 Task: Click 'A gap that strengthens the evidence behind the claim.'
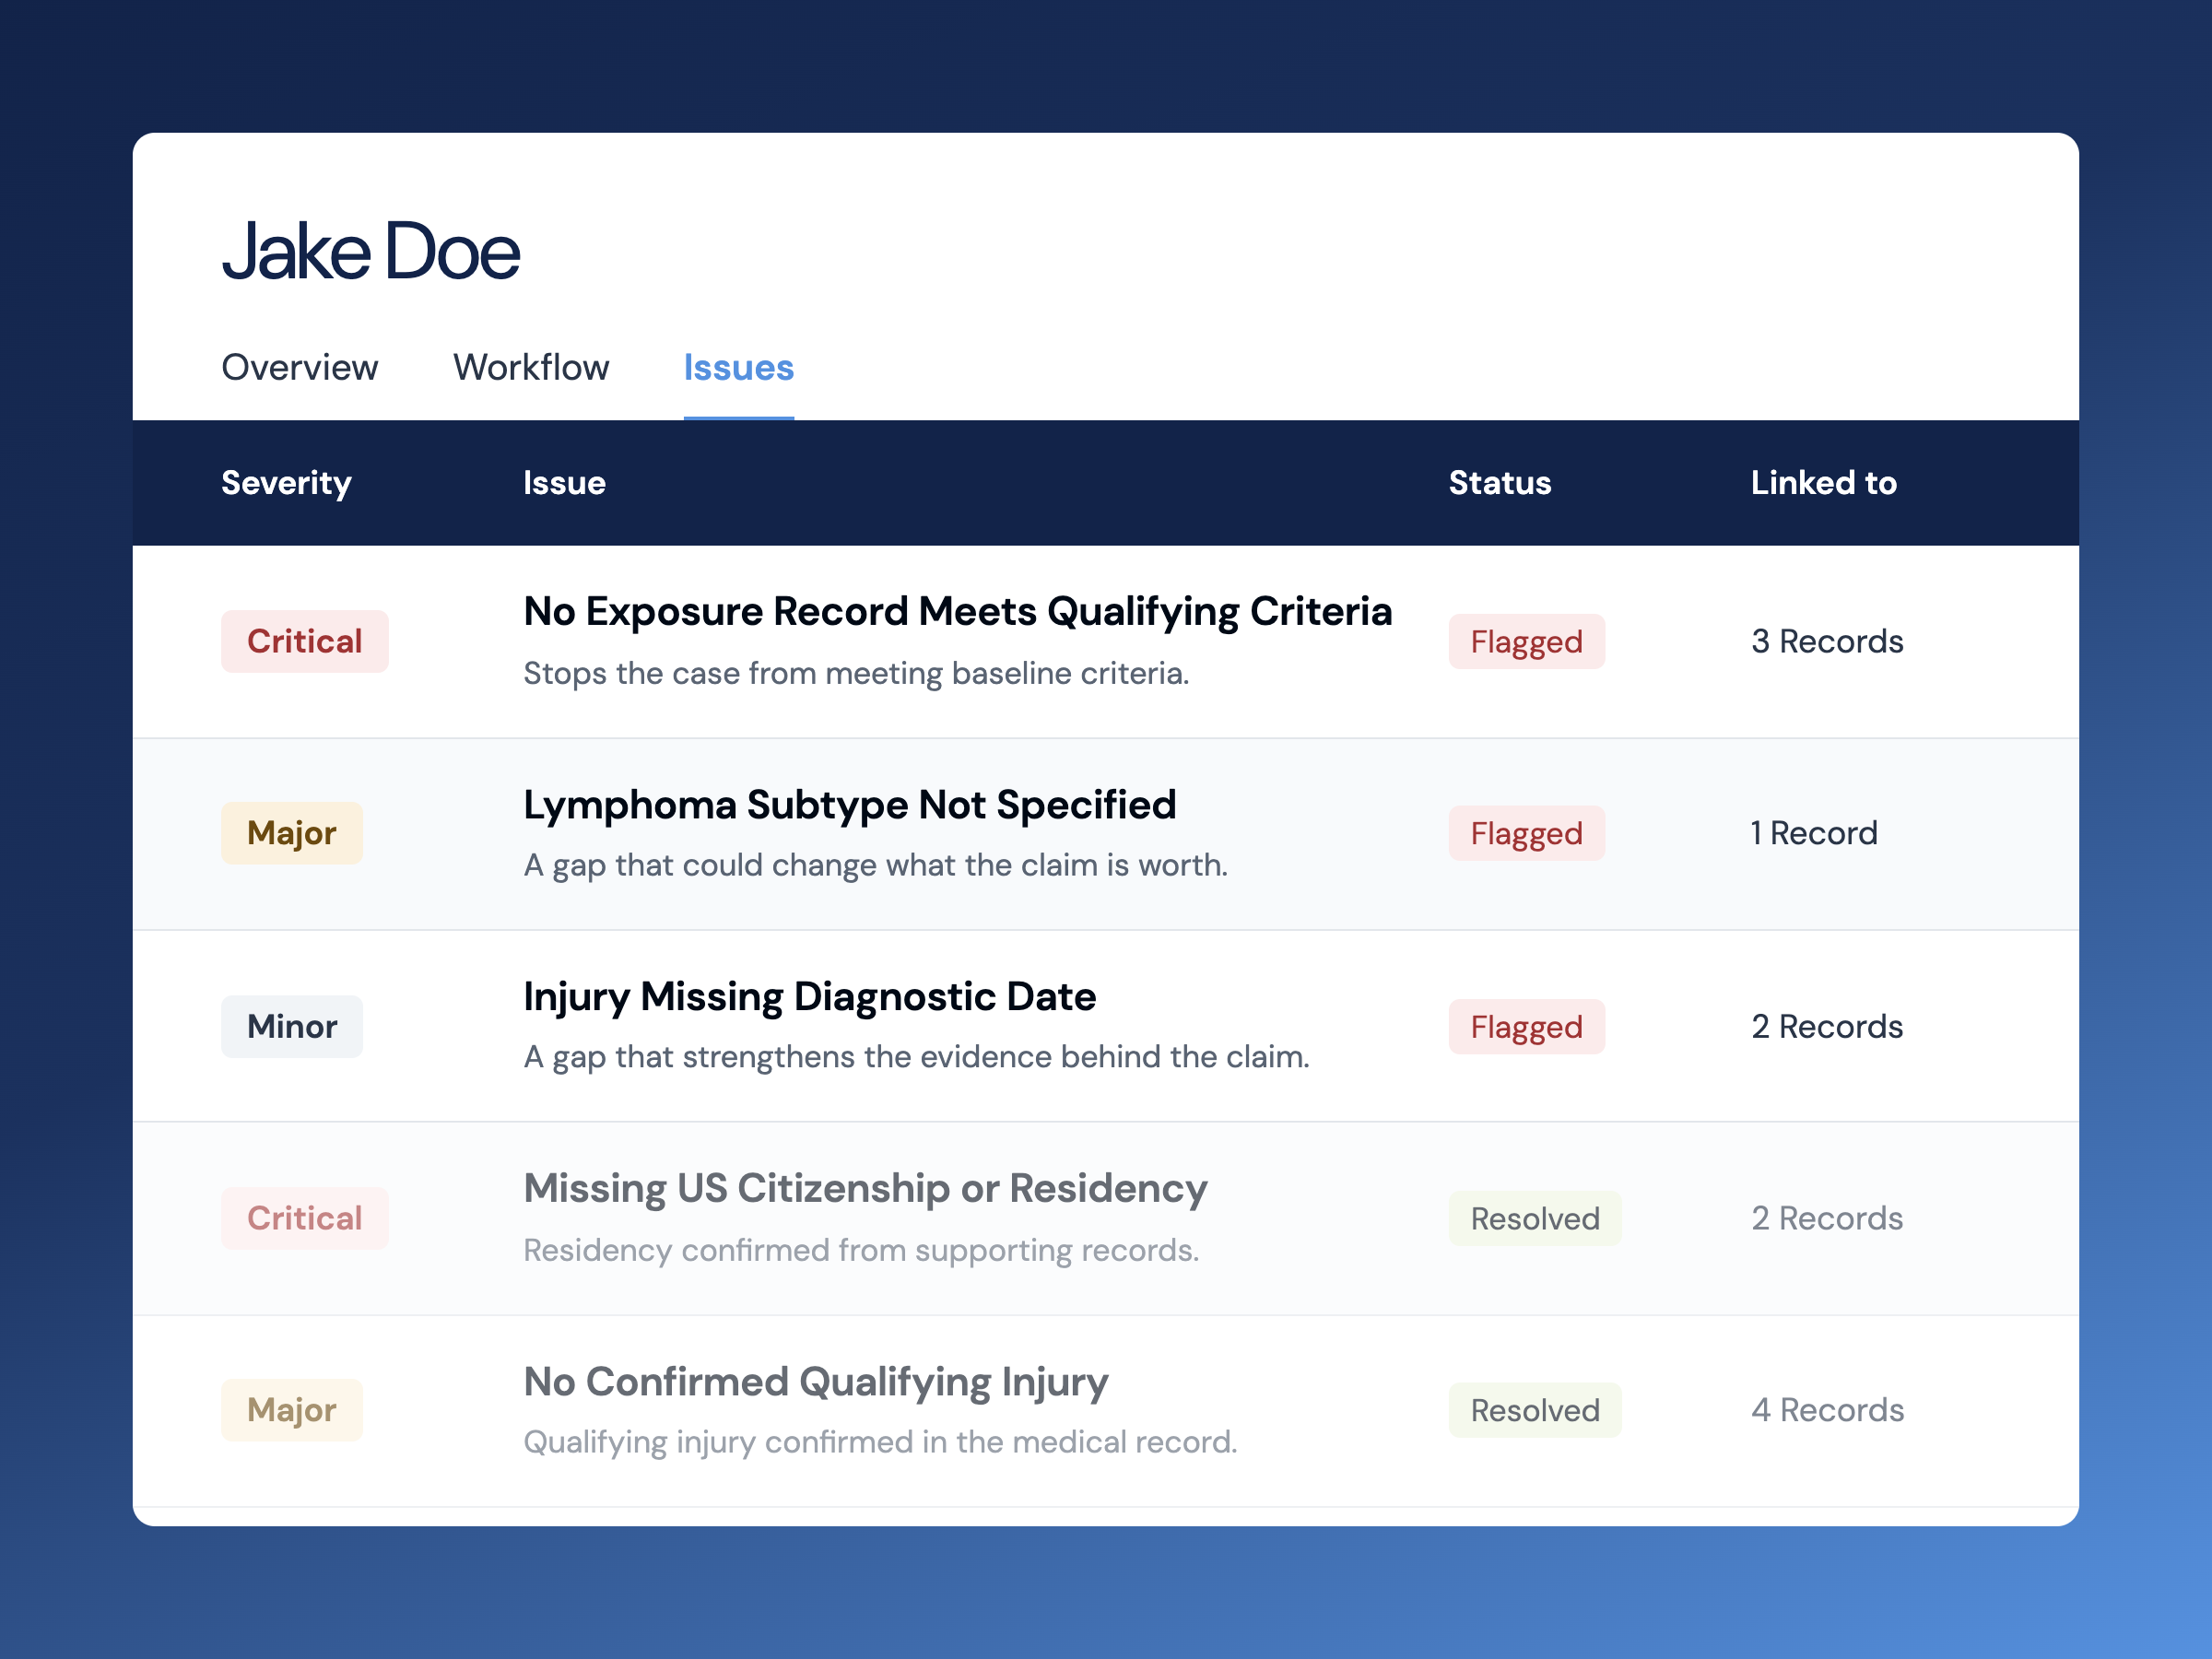coord(916,1057)
